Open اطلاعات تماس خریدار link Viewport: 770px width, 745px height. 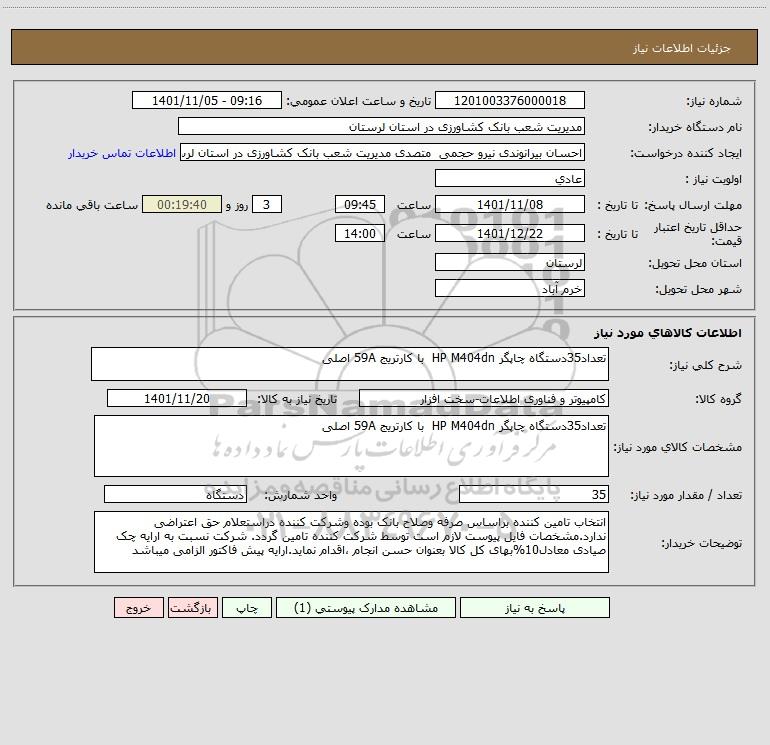[x=122, y=153]
